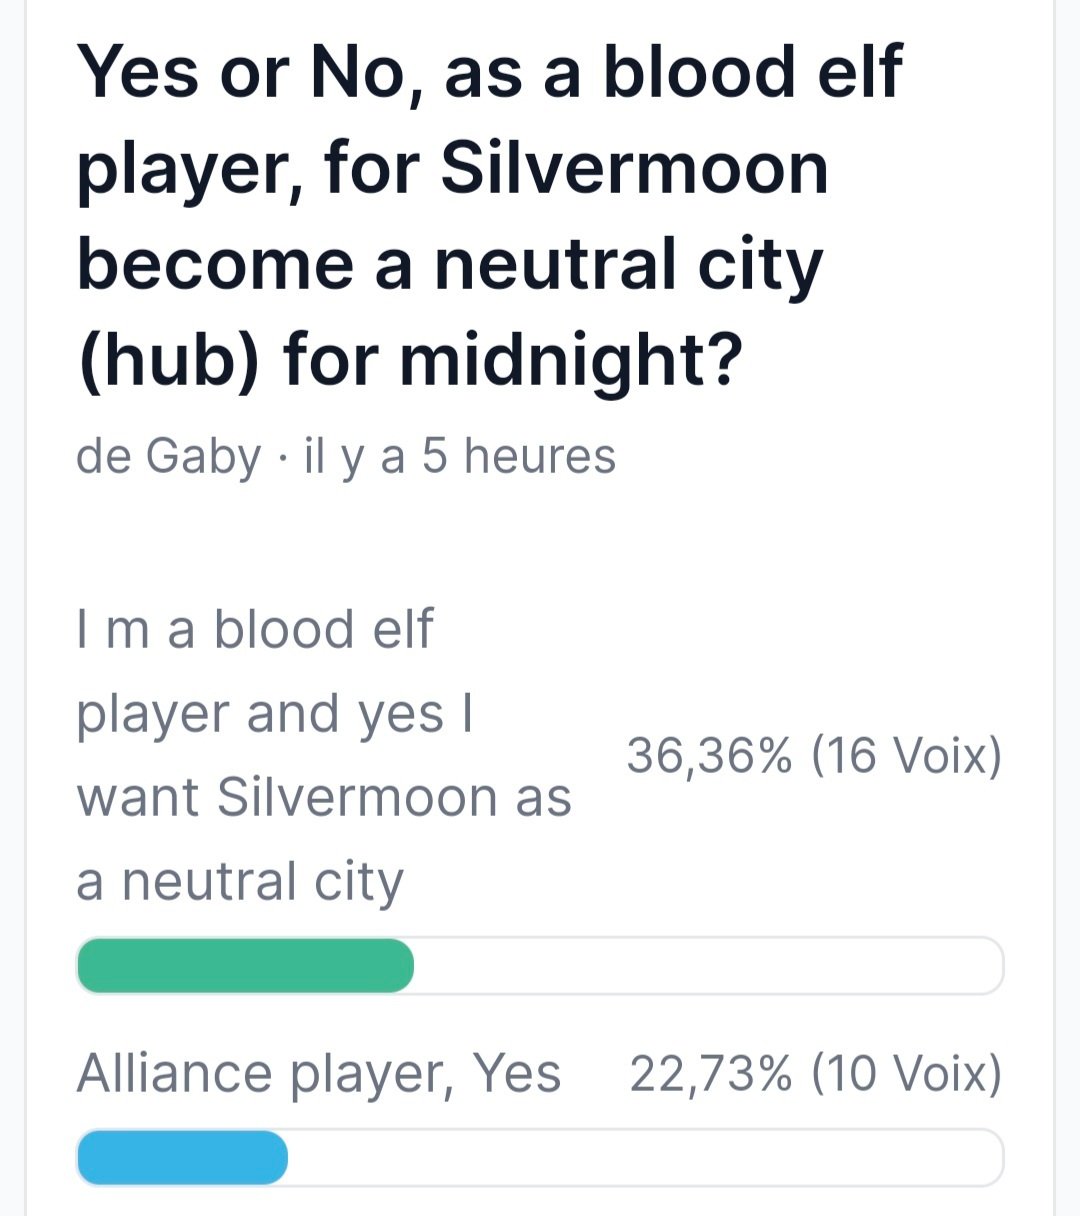The width and height of the screenshot is (1080, 1216).
Task: Click the blue filled progress bar
Action: coord(182,1158)
